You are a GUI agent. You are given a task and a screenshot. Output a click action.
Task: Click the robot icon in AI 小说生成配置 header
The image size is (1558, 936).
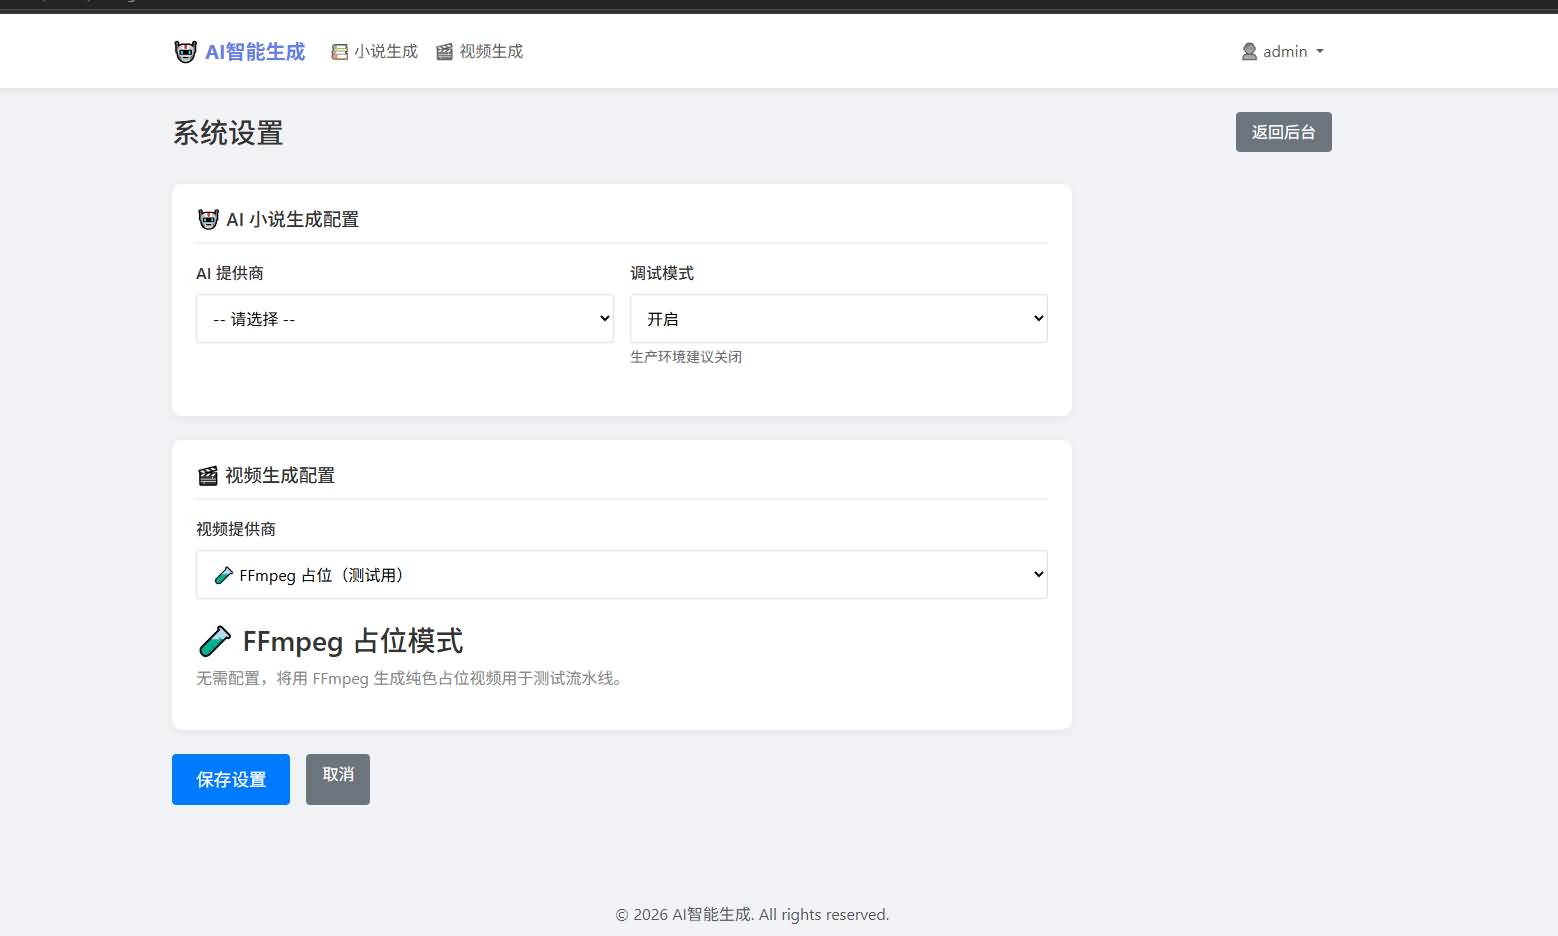(208, 219)
